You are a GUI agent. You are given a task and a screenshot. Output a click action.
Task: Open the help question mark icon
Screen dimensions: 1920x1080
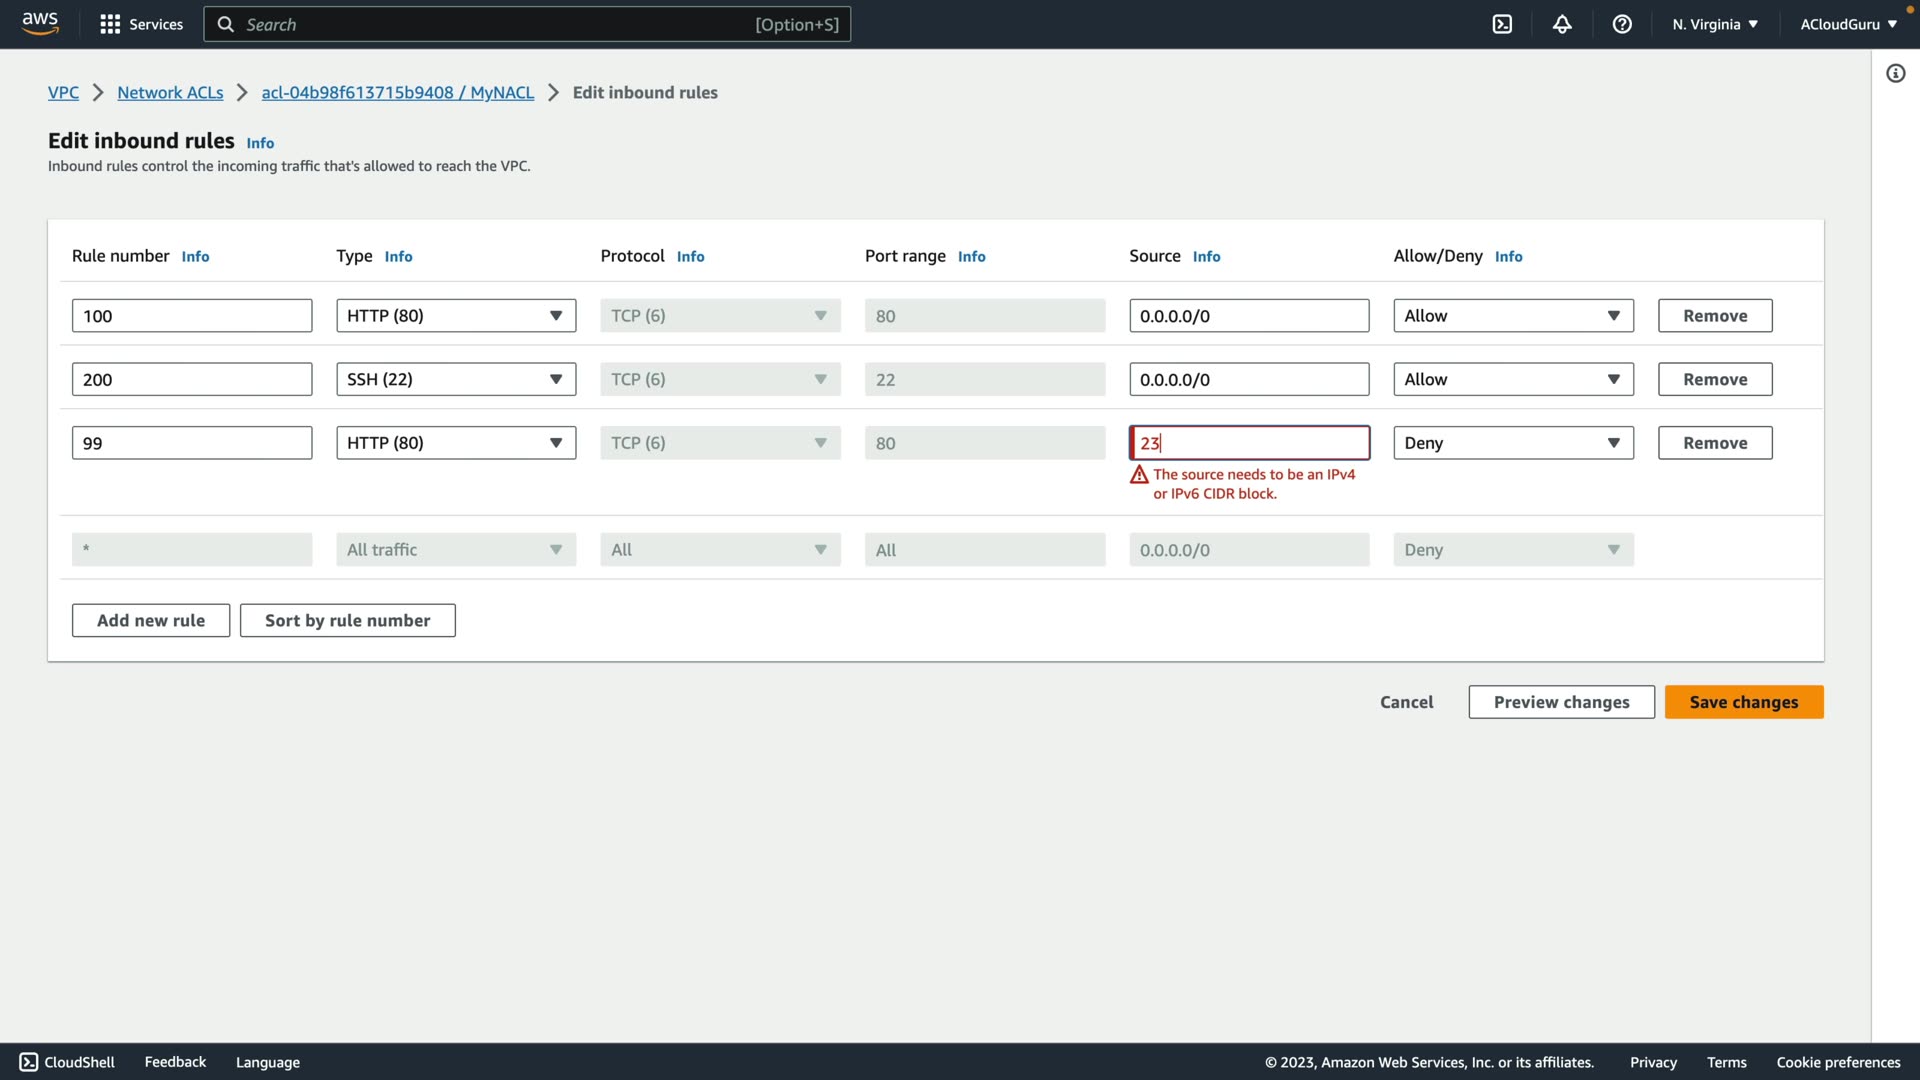pyautogui.click(x=1622, y=24)
